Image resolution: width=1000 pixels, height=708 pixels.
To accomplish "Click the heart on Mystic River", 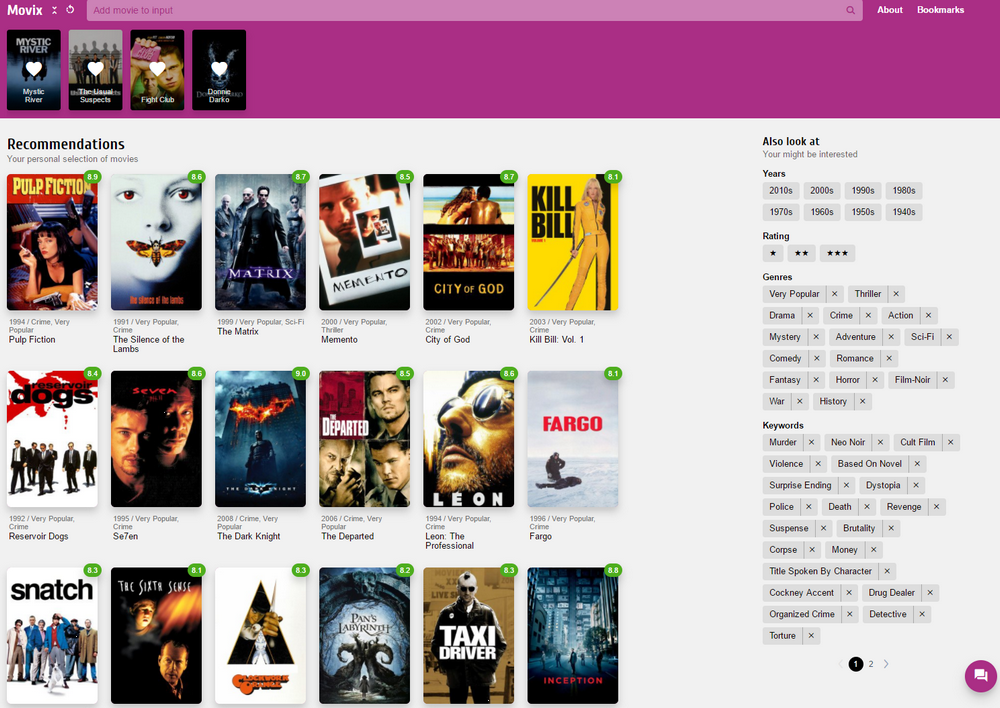I will point(34,69).
